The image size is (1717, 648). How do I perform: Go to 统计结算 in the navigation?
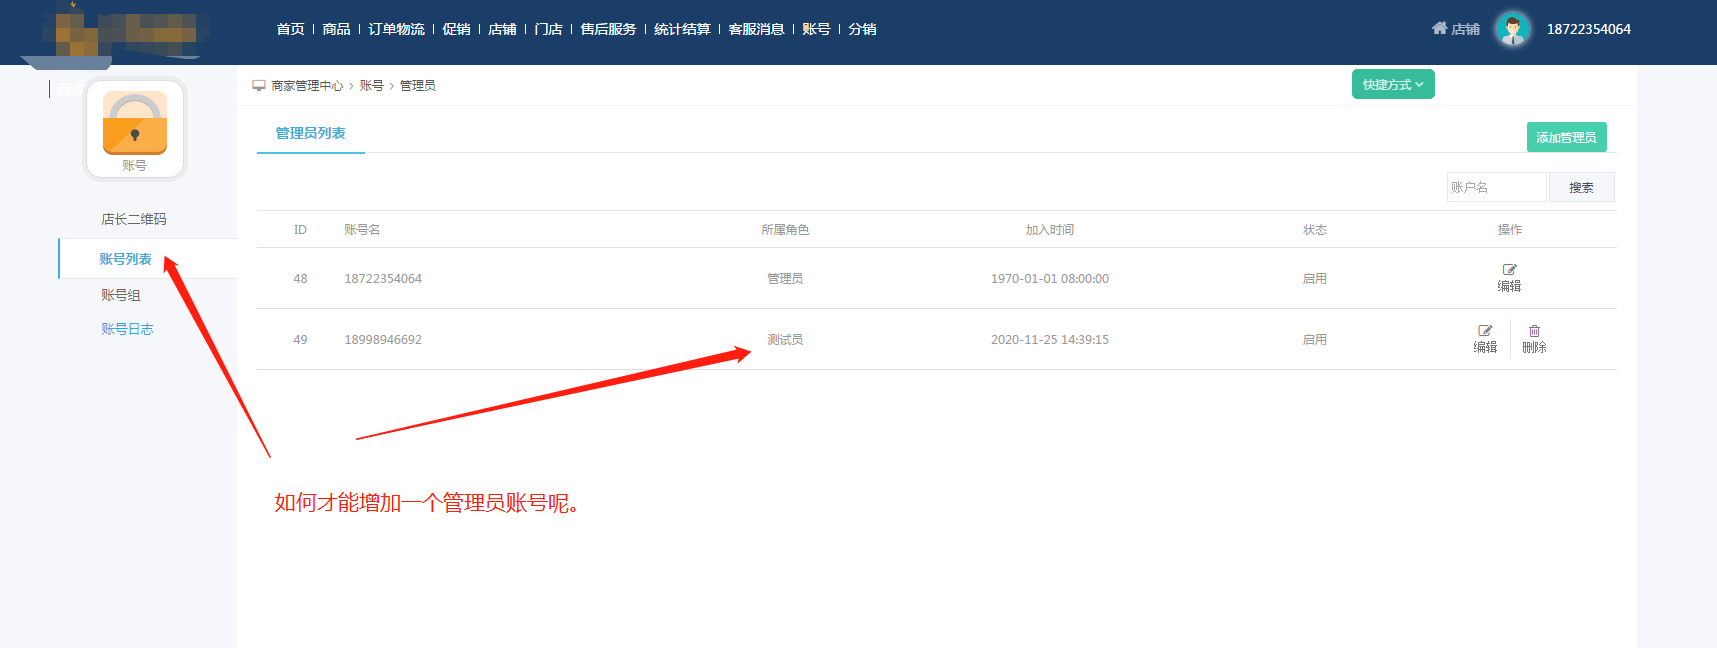click(682, 29)
